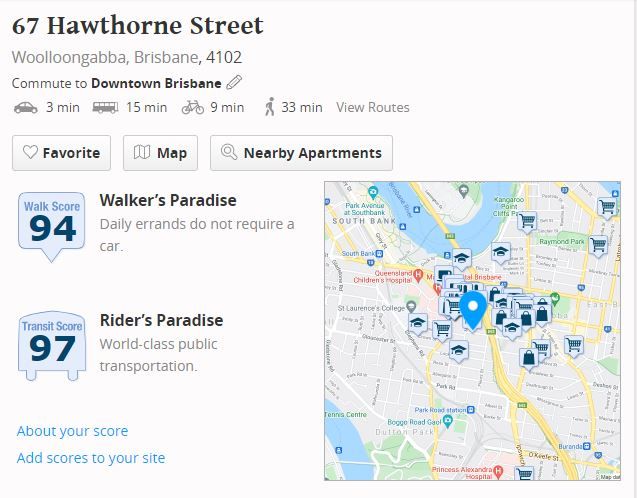Select the bicycle commute icon
The width and height of the screenshot is (637, 498).
pyautogui.click(x=193, y=108)
